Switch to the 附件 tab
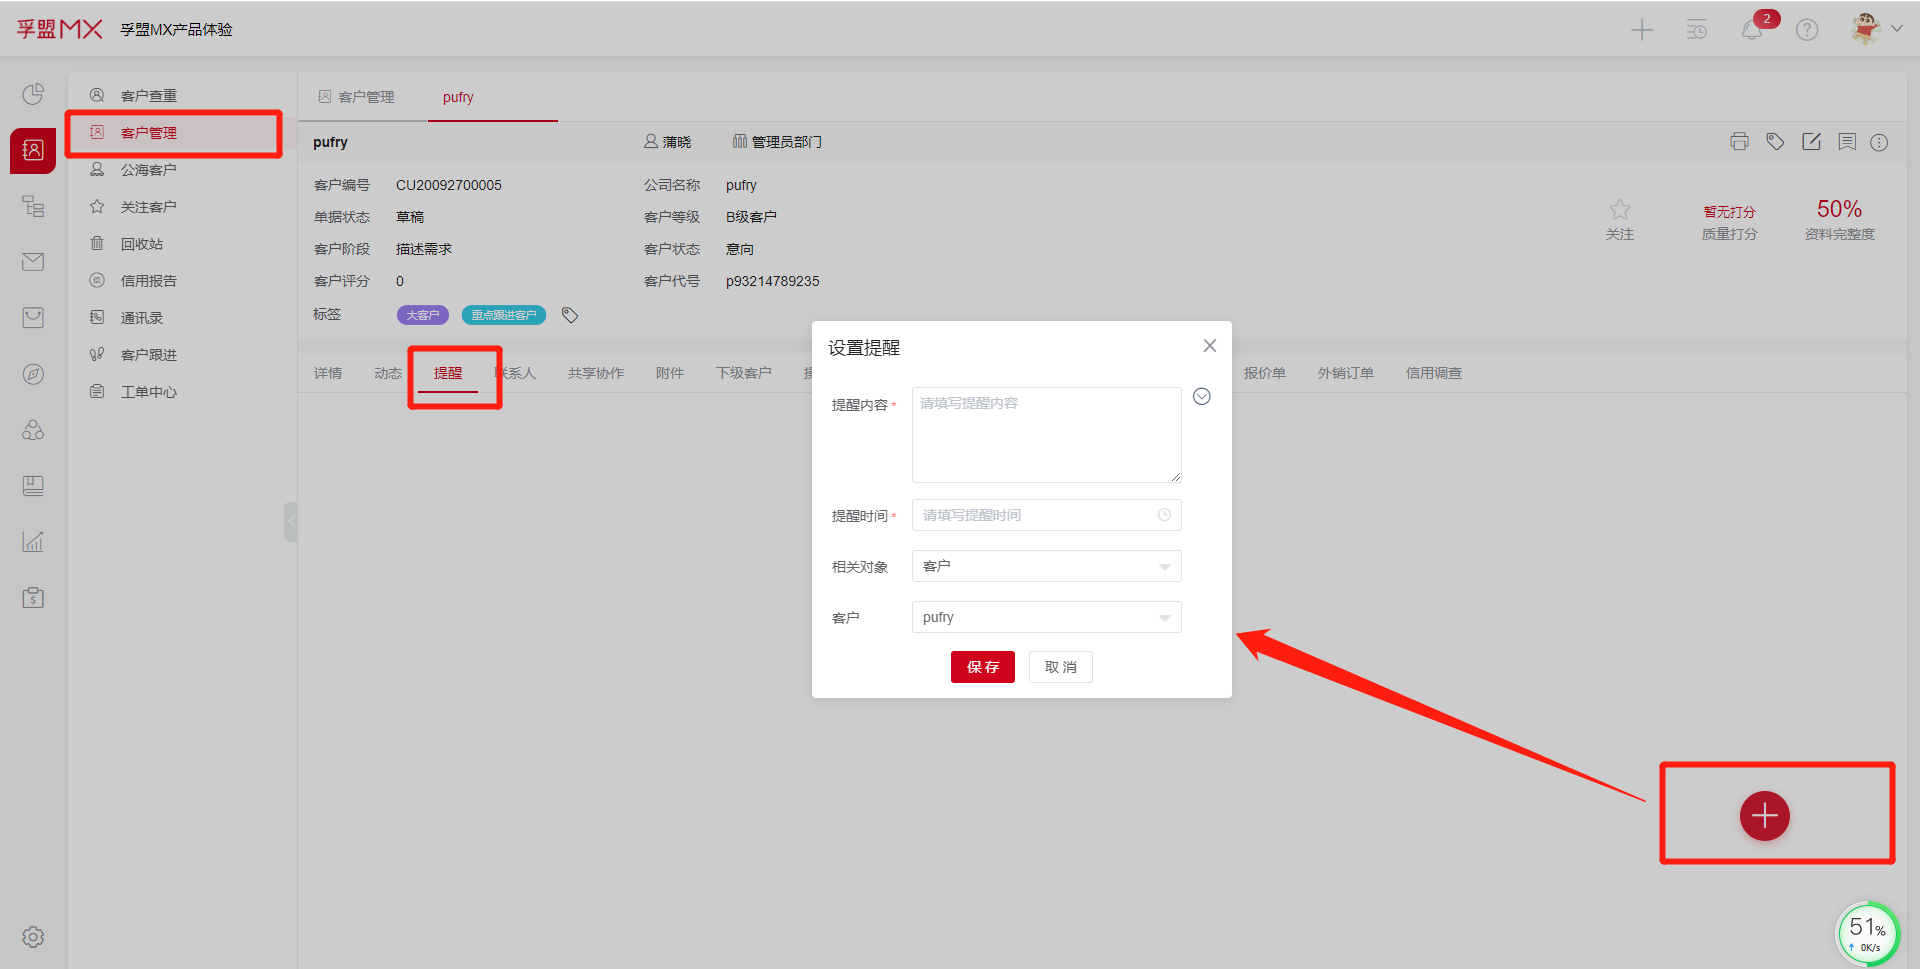The height and width of the screenshot is (969, 1920). pos(669,373)
